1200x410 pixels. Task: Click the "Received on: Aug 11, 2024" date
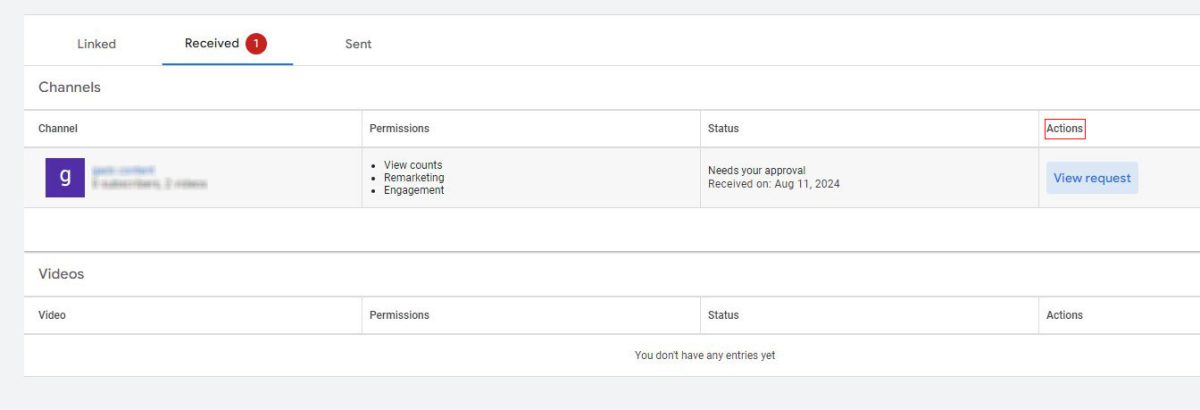pyautogui.click(x=774, y=184)
